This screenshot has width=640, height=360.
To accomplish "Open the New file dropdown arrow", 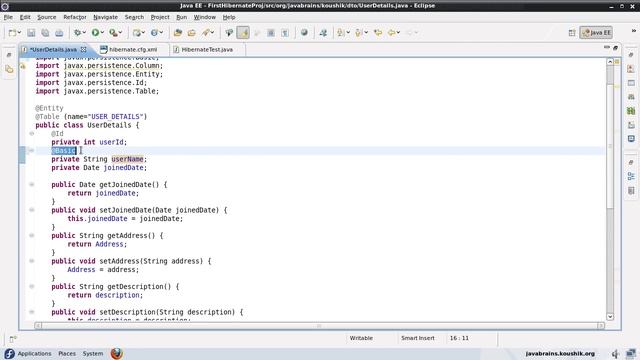I will coord(19,33).
